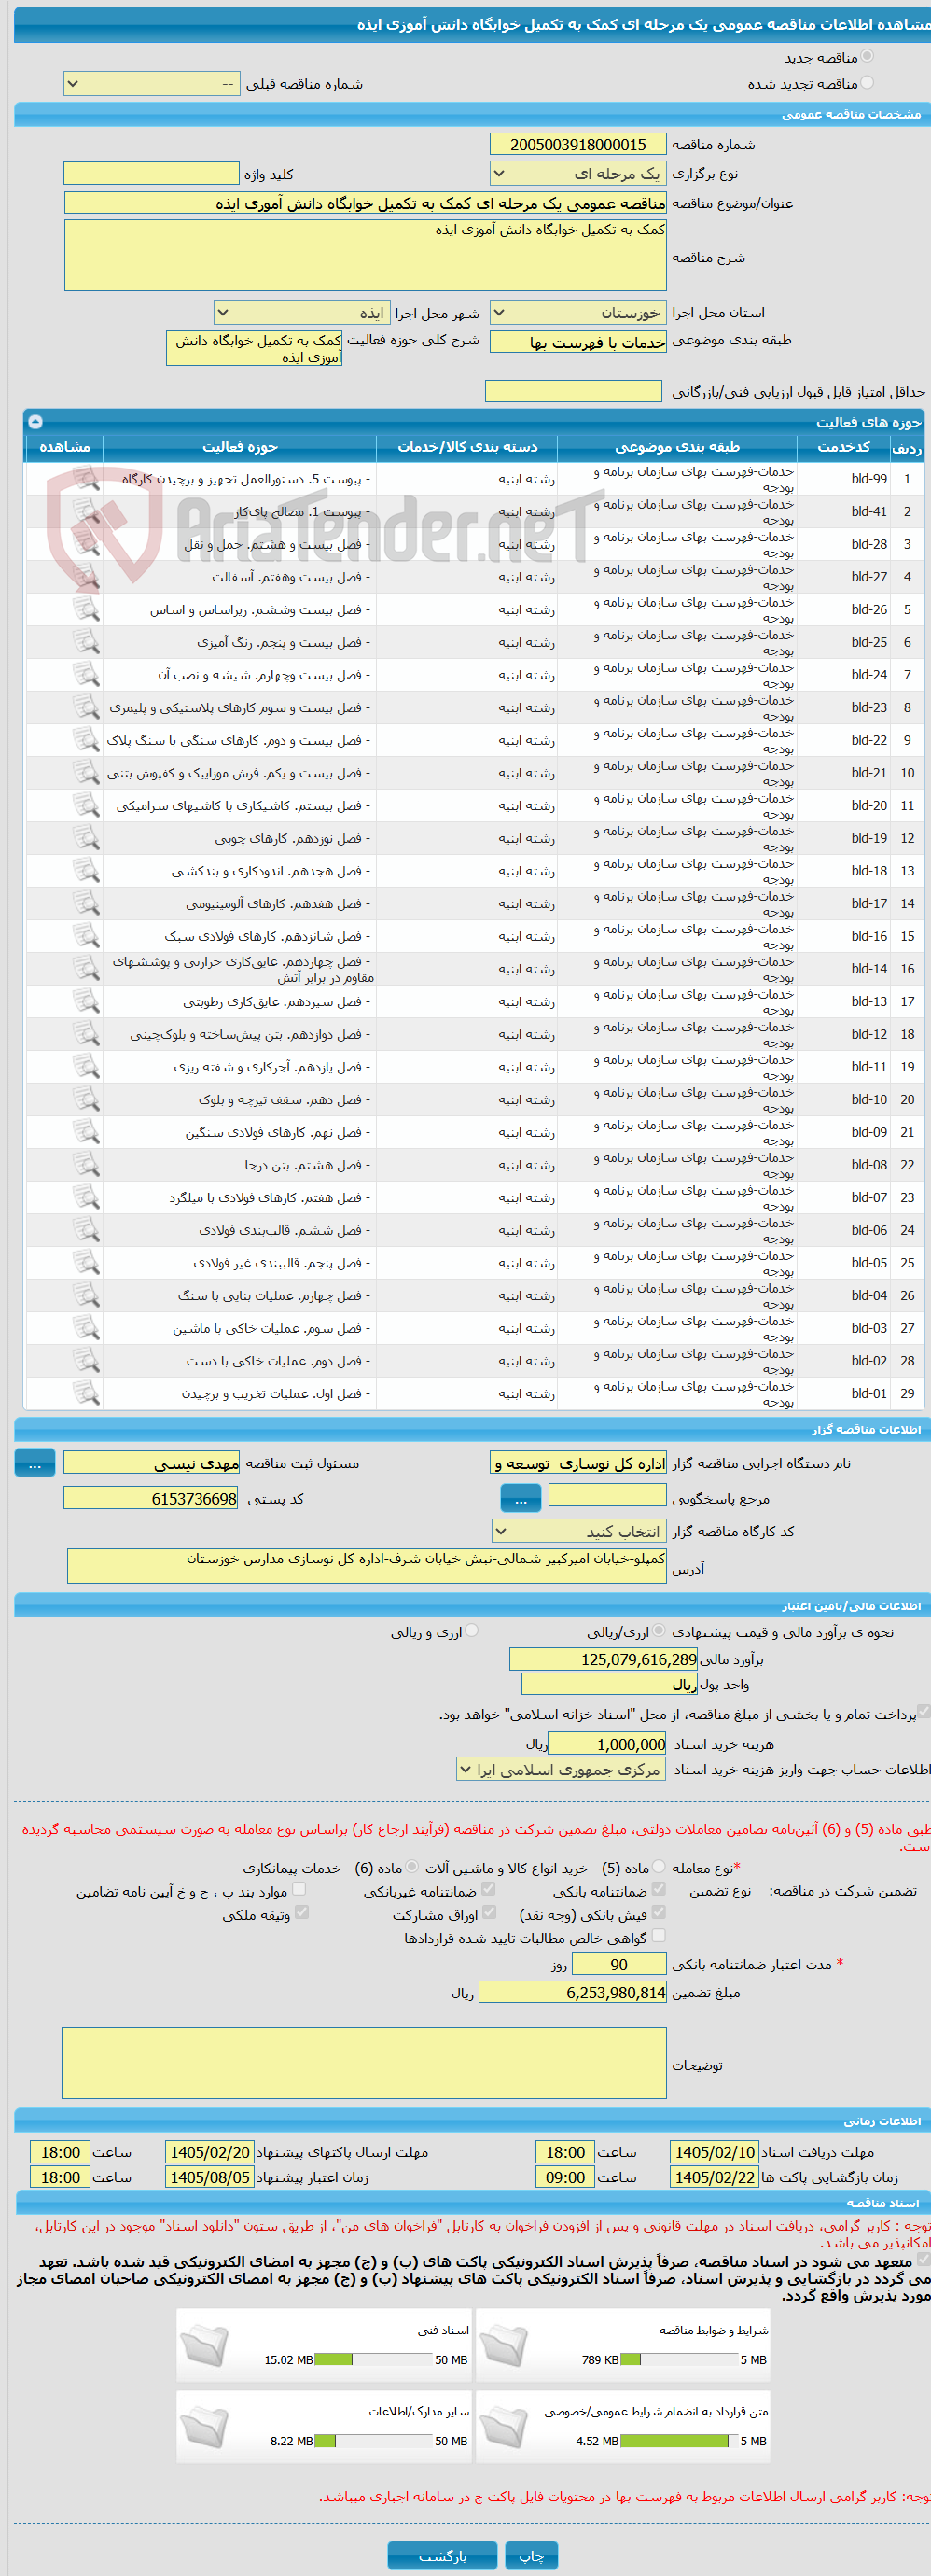Click the کلید واژه input field
Viewport: 931px width, 2576px height.
[x=151, y=173]
